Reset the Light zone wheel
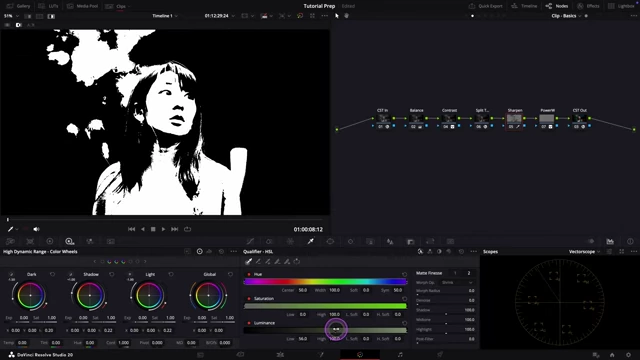640x360 pixels. [x=171, y=274]
